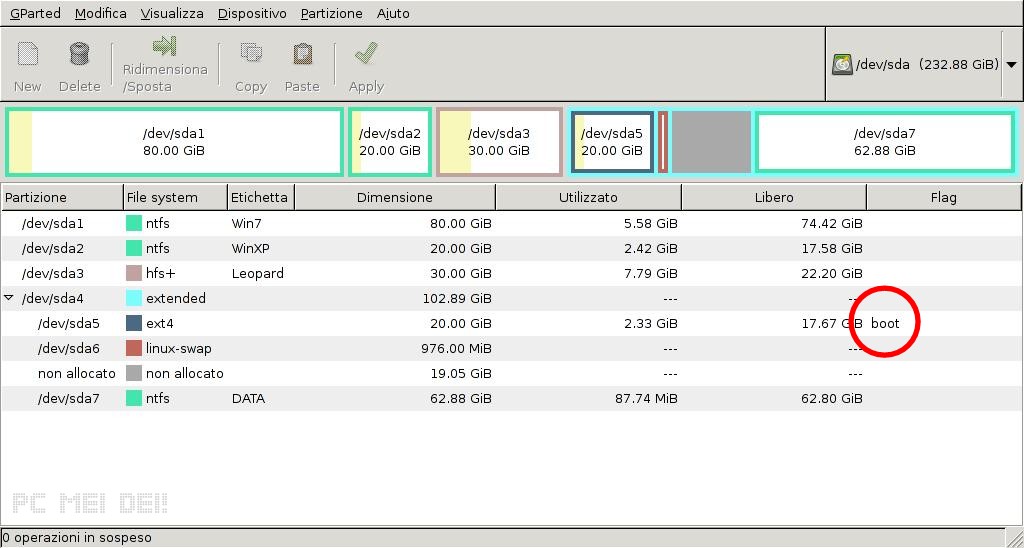
Task: Sort by the Partizione column header
Action: tap(62, 197)
